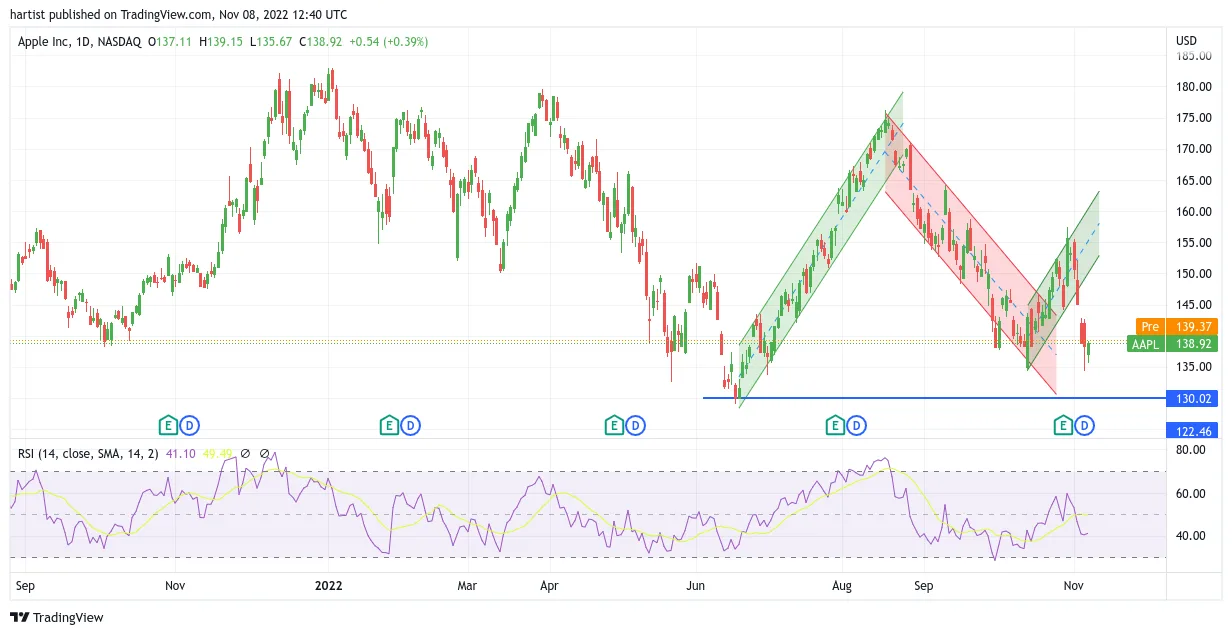Viewport: 1232px width, 635px height.
Task: Click the 2022 label on the date axis
Action: tap(329, 586)
